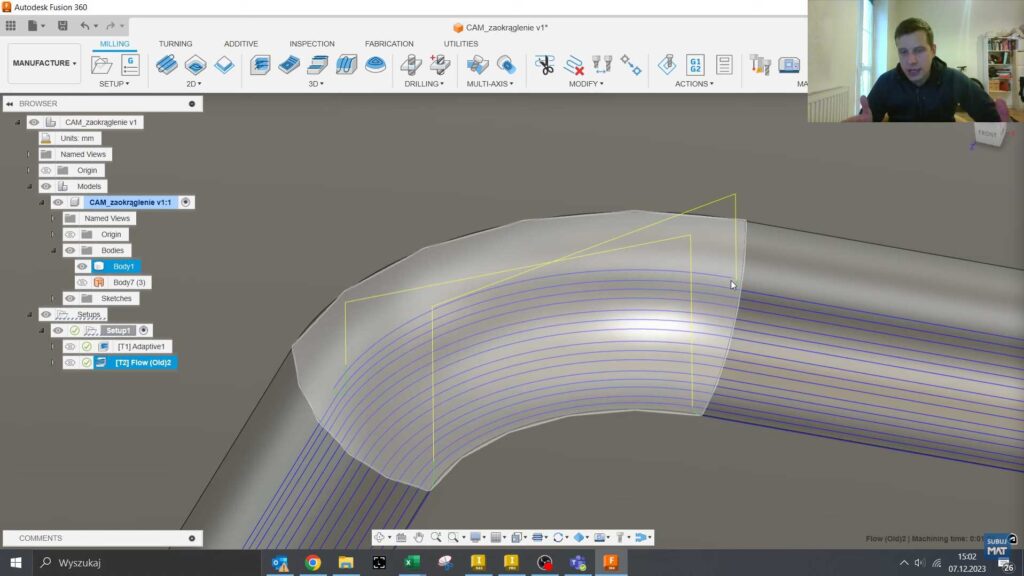Show the hidden Body7 (3) body
This screenshot has width=1024, height=576.
pyautogui.click(x=82, y=283)
